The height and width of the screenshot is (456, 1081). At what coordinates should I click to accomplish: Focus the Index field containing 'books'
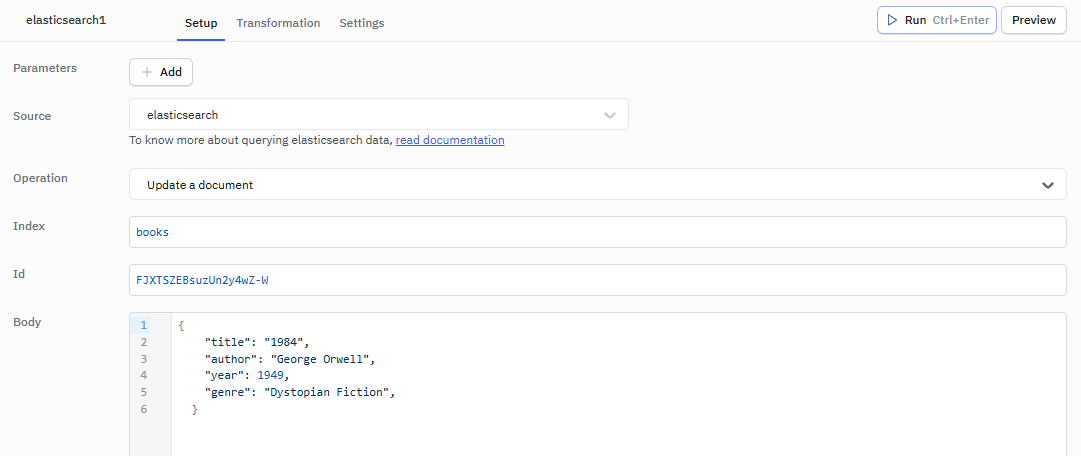(x=597, y=232)
